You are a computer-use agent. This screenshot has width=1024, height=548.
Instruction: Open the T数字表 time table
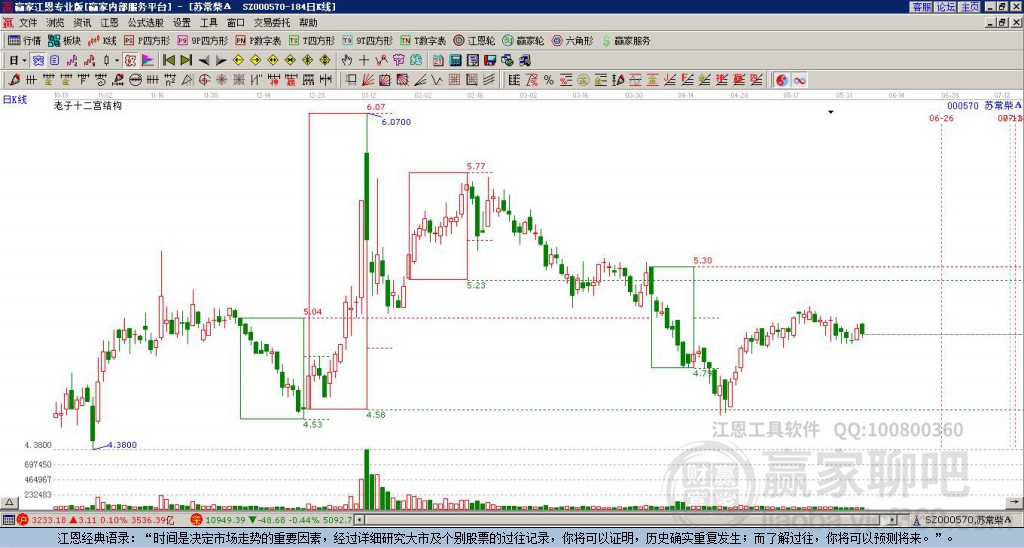pyautogui.click(x=423, y=40)
